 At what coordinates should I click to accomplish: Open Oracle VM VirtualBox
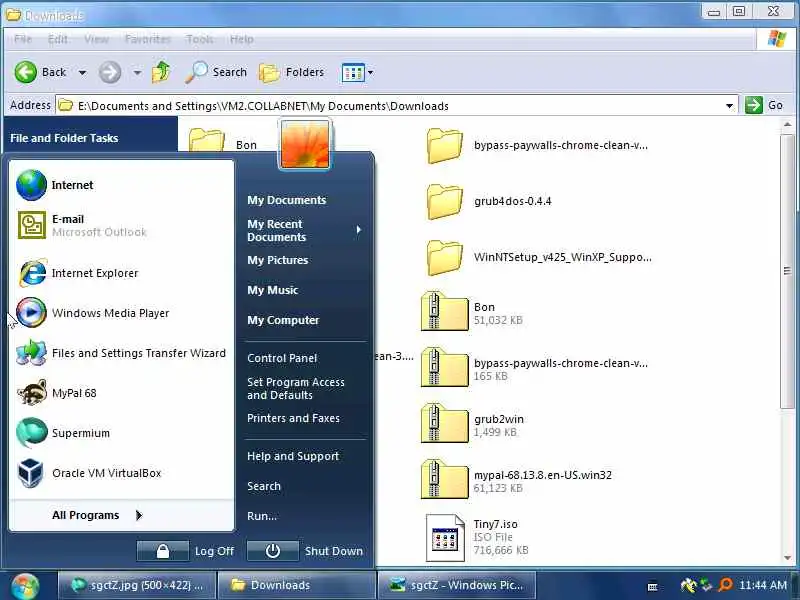coord(89,473)
